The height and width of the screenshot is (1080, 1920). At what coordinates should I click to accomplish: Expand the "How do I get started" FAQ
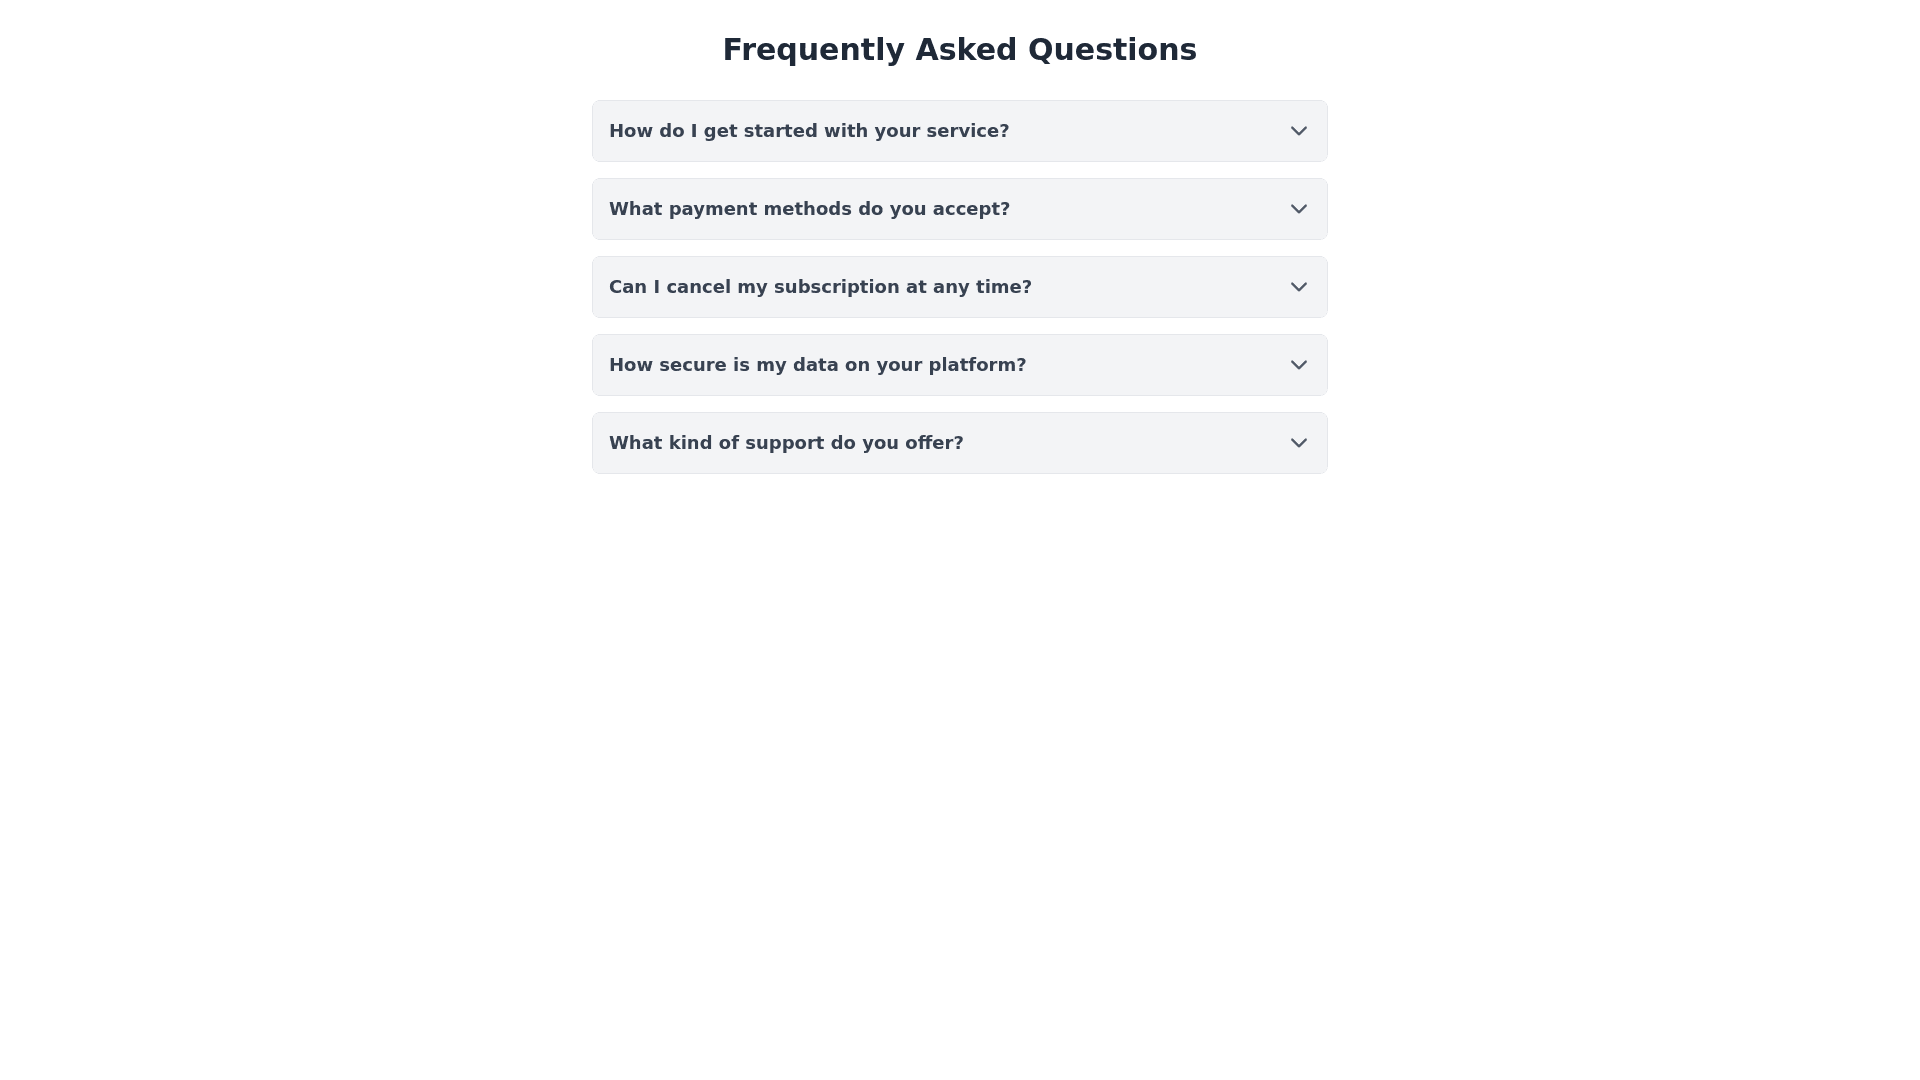(959, 131)
